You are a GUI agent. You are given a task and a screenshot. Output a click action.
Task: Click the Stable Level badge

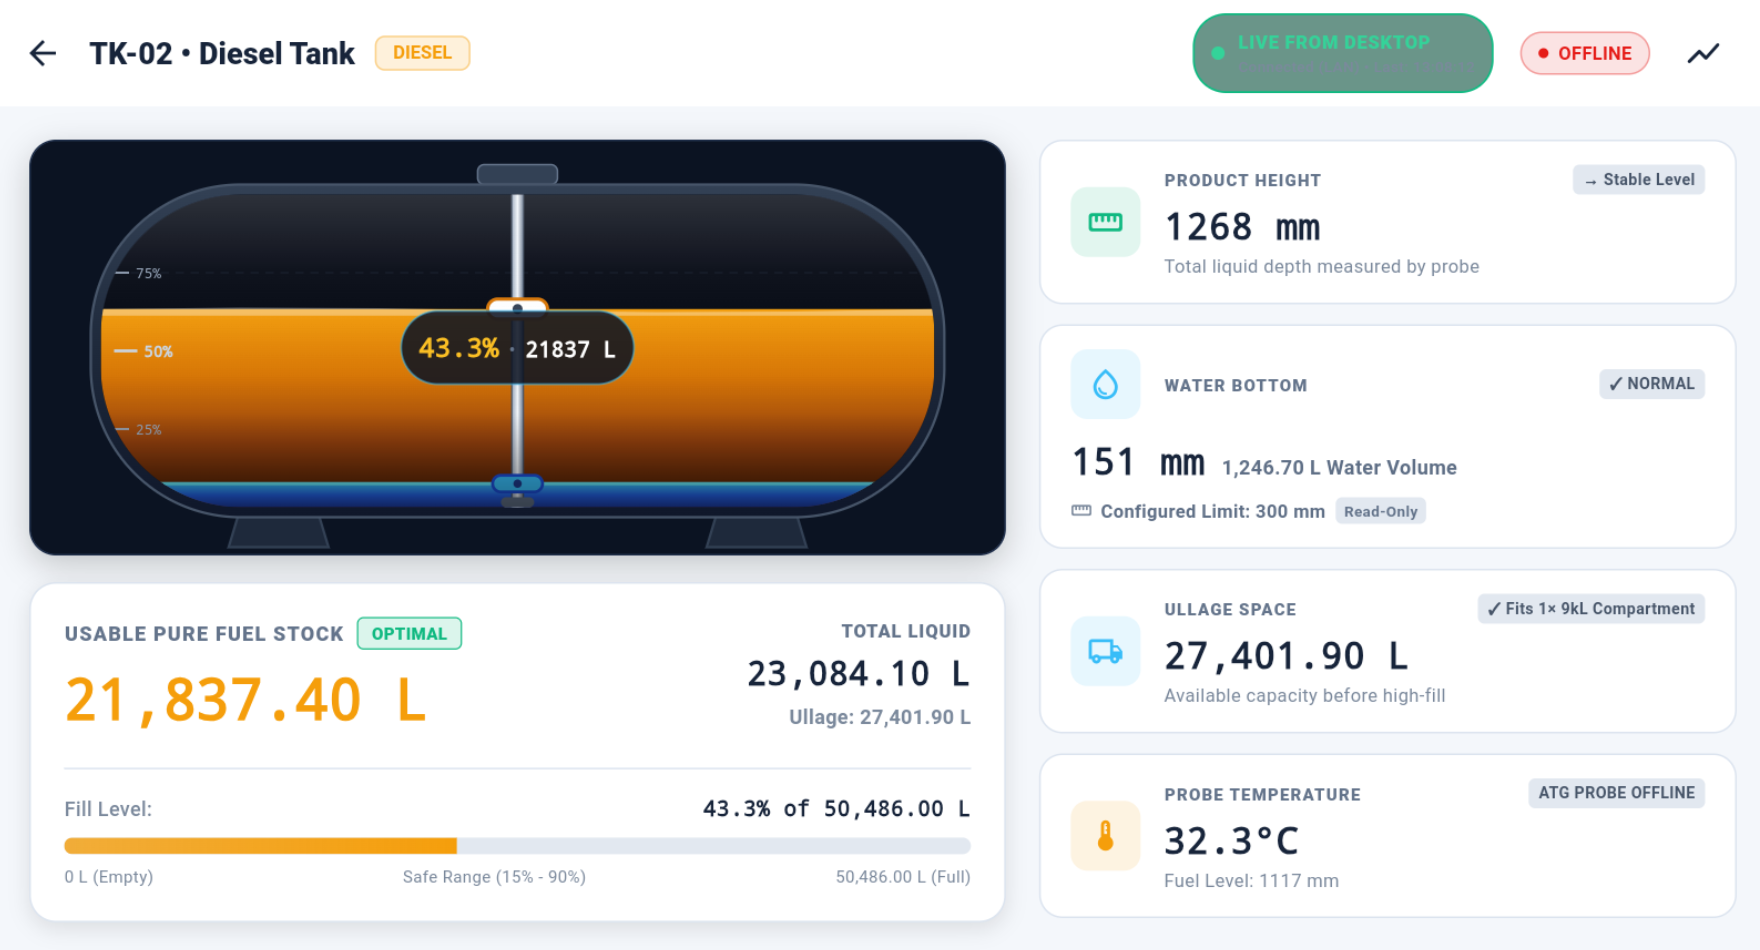[1638, 180]
